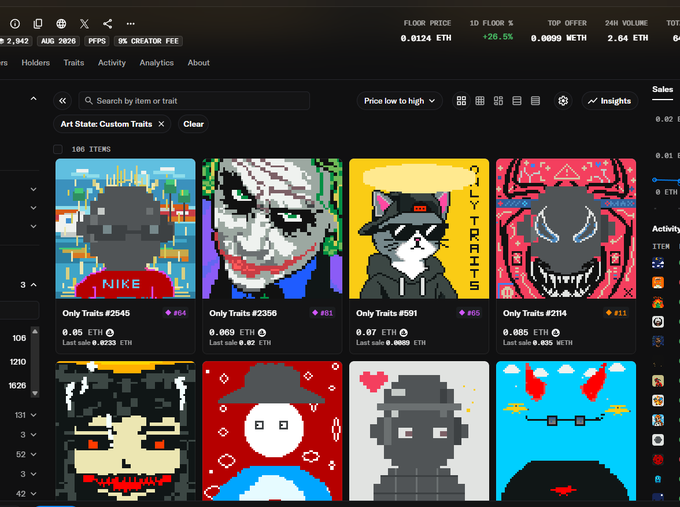Switch to list view with thumbnails
The width and height of the screenshot is (680, 507).
(517, 101)
